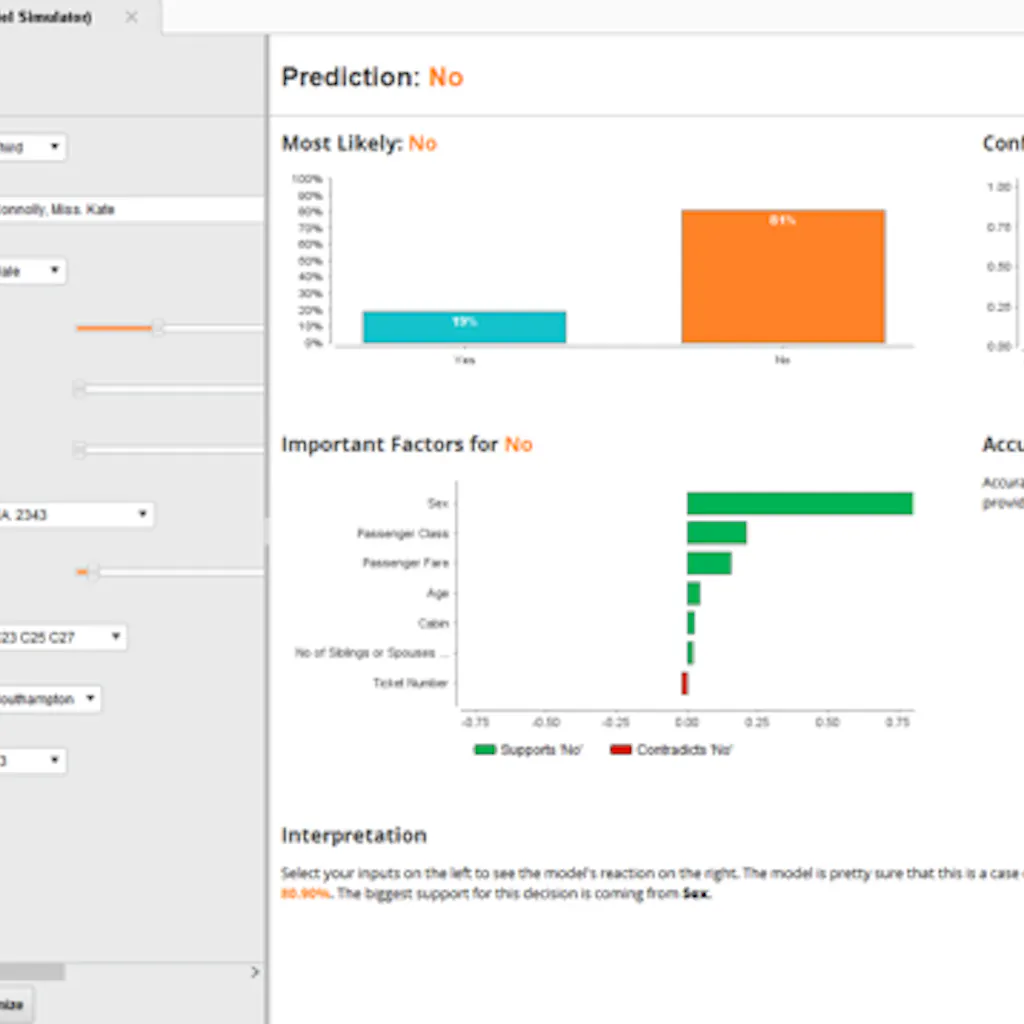This screenshot has height=1024, width=1024.
Task: Click the name field containing Miss. Kate
Action: [x=130, y=210]
